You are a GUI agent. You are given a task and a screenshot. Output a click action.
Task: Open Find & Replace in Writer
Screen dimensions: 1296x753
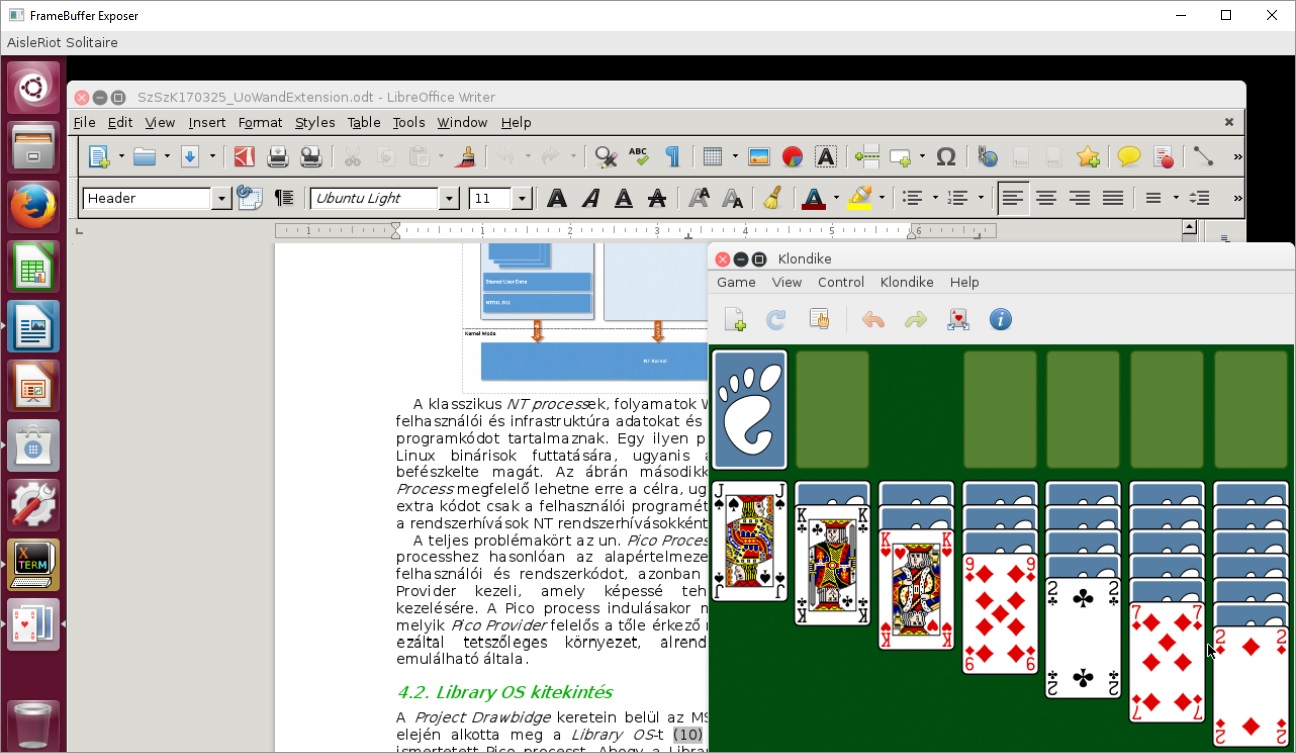coord(605,157)
